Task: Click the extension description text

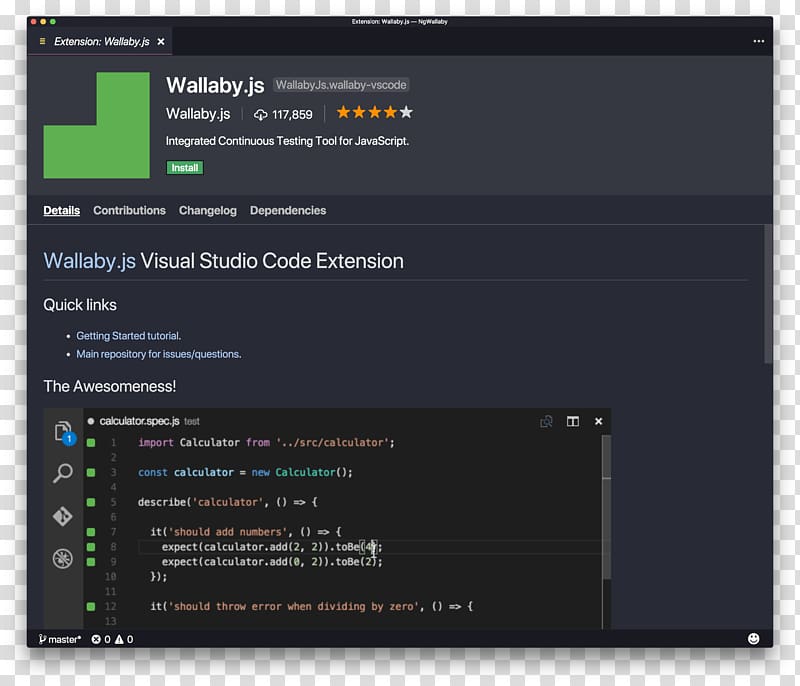Action: point(287,141)
